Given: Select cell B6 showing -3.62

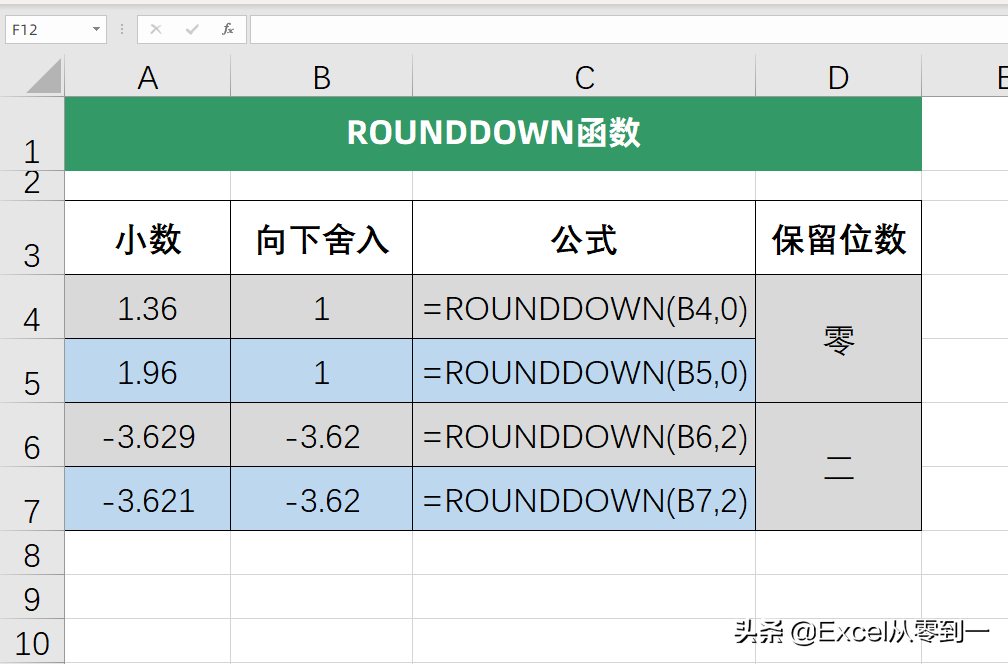Looking at the screenshot, I should (321, 435).
